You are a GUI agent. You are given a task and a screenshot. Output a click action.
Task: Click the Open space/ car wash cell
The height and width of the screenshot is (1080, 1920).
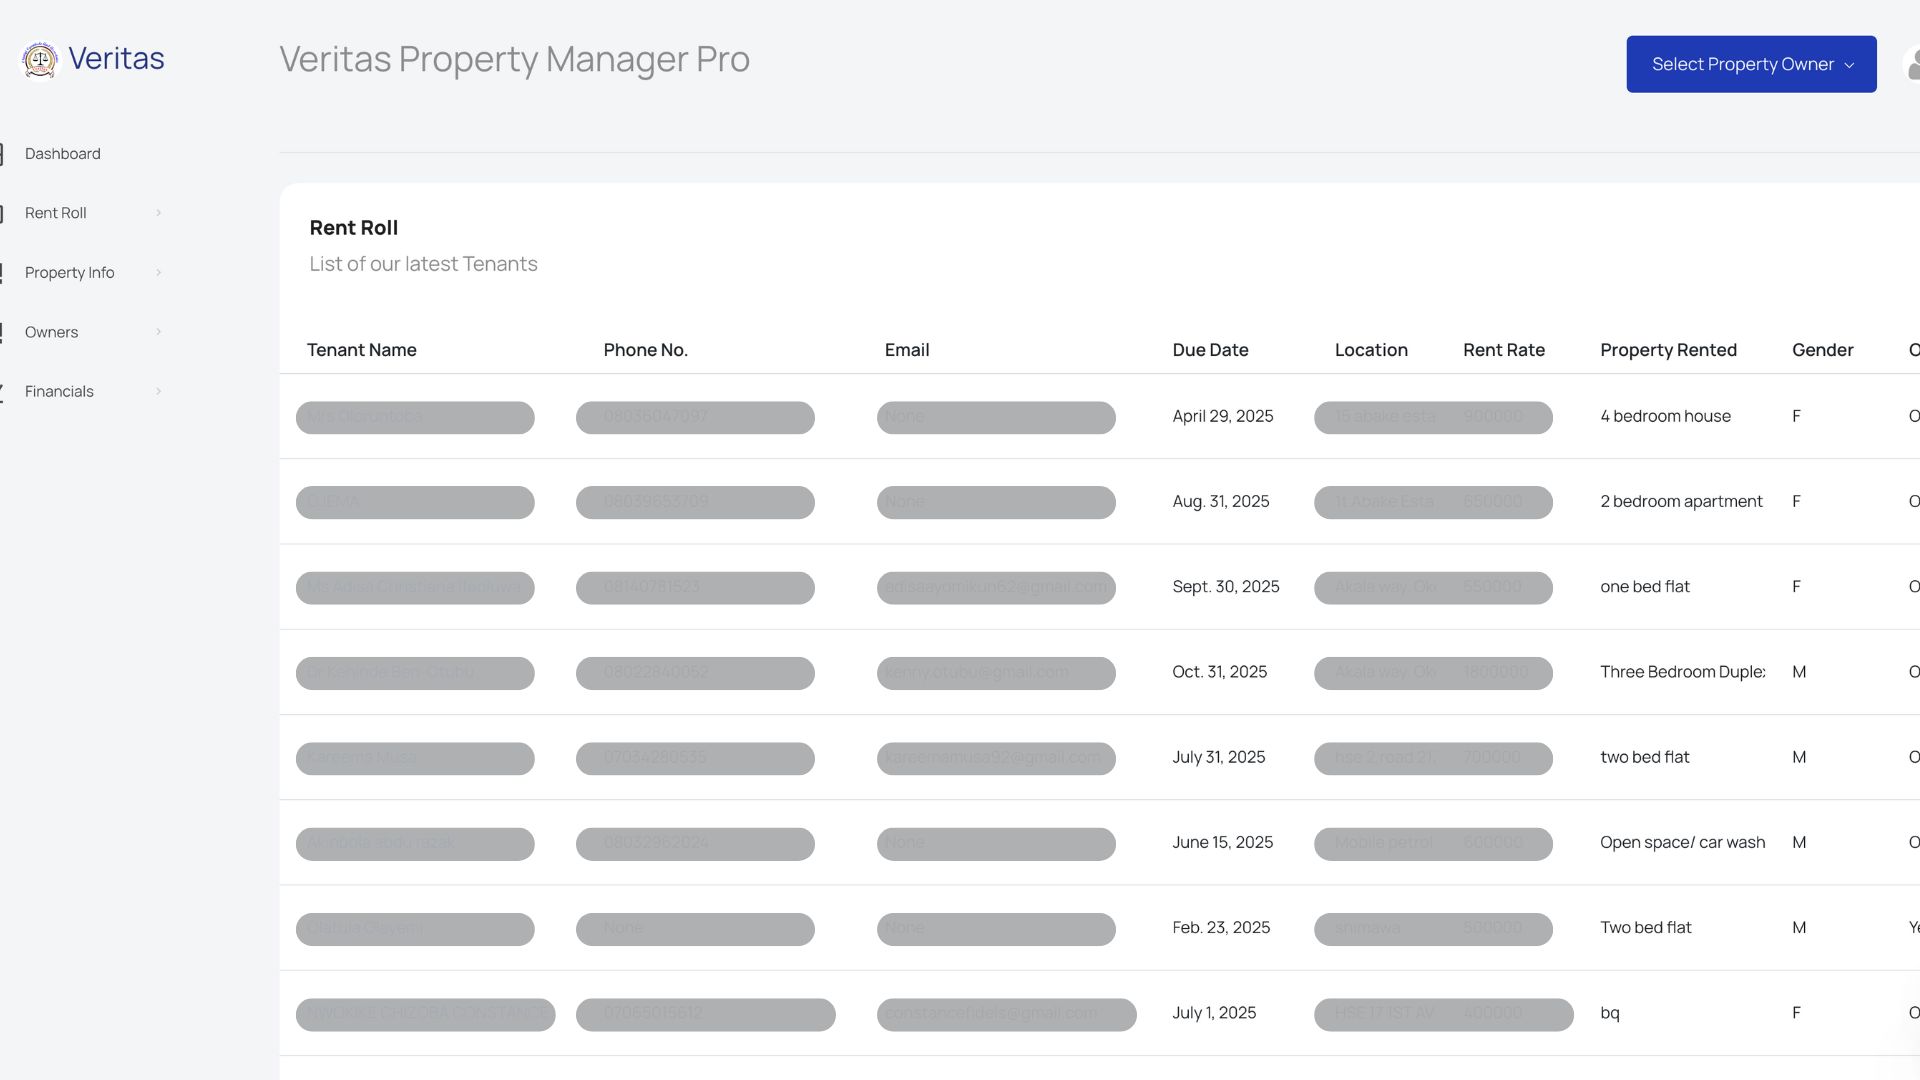(x=1682, y=842)
